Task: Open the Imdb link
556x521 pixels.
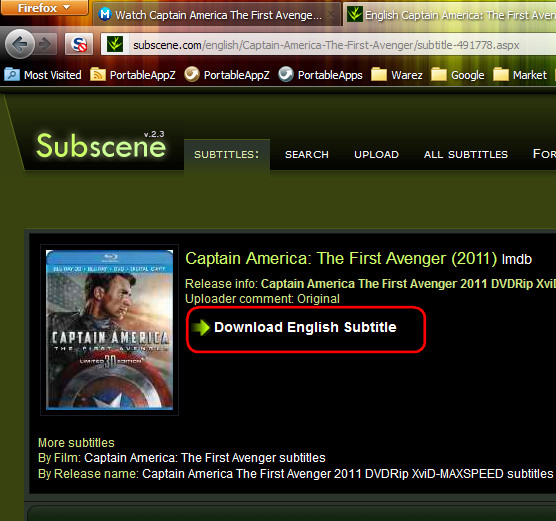Action: click(517, 259)
